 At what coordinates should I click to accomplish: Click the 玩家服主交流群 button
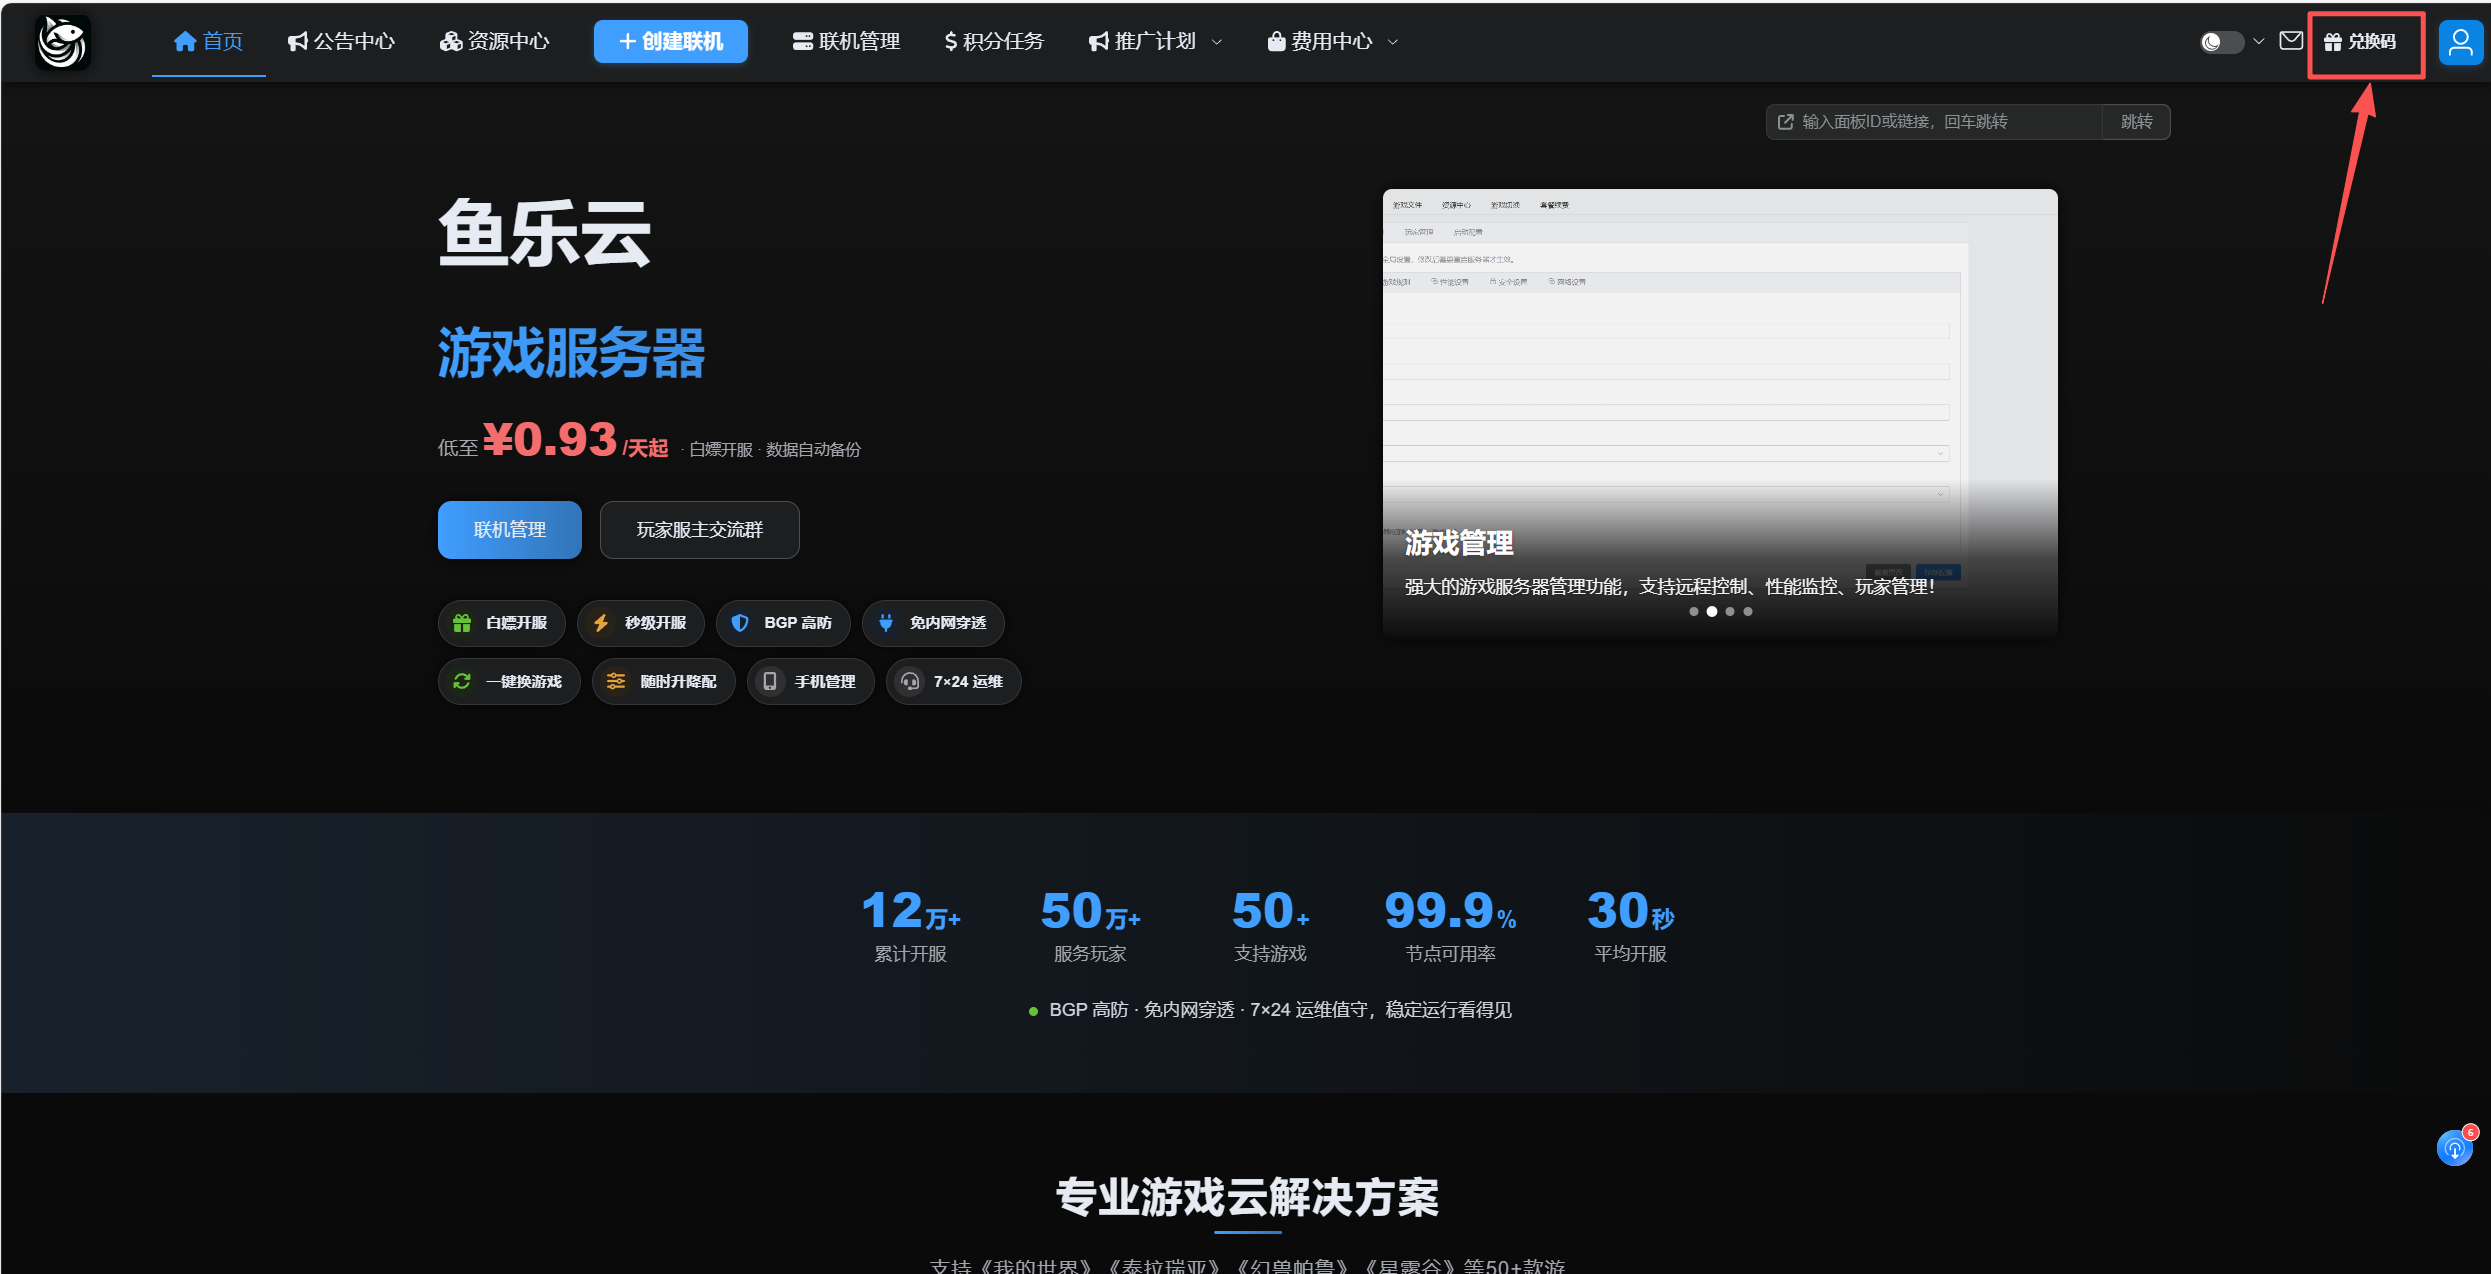coord(699,530)
